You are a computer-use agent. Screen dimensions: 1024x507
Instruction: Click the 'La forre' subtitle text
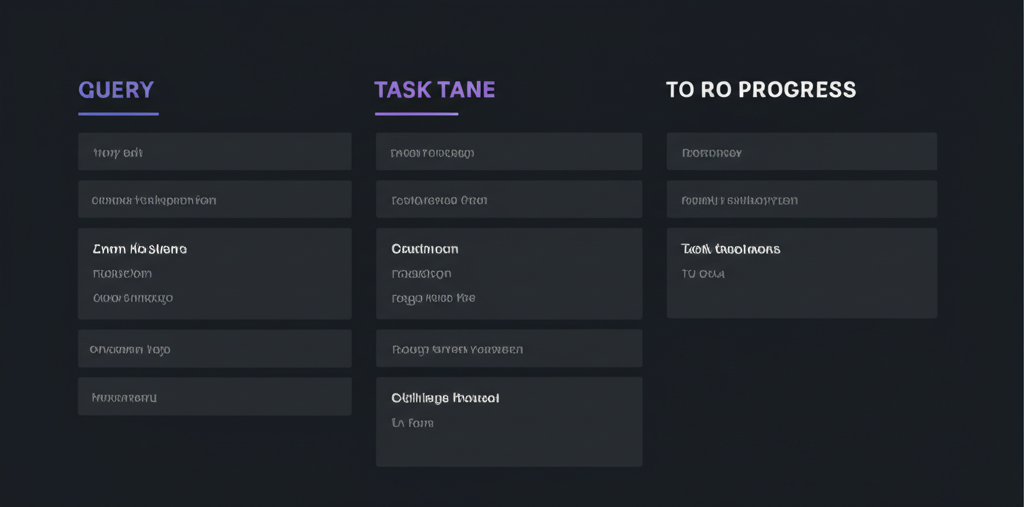[412, 423]
